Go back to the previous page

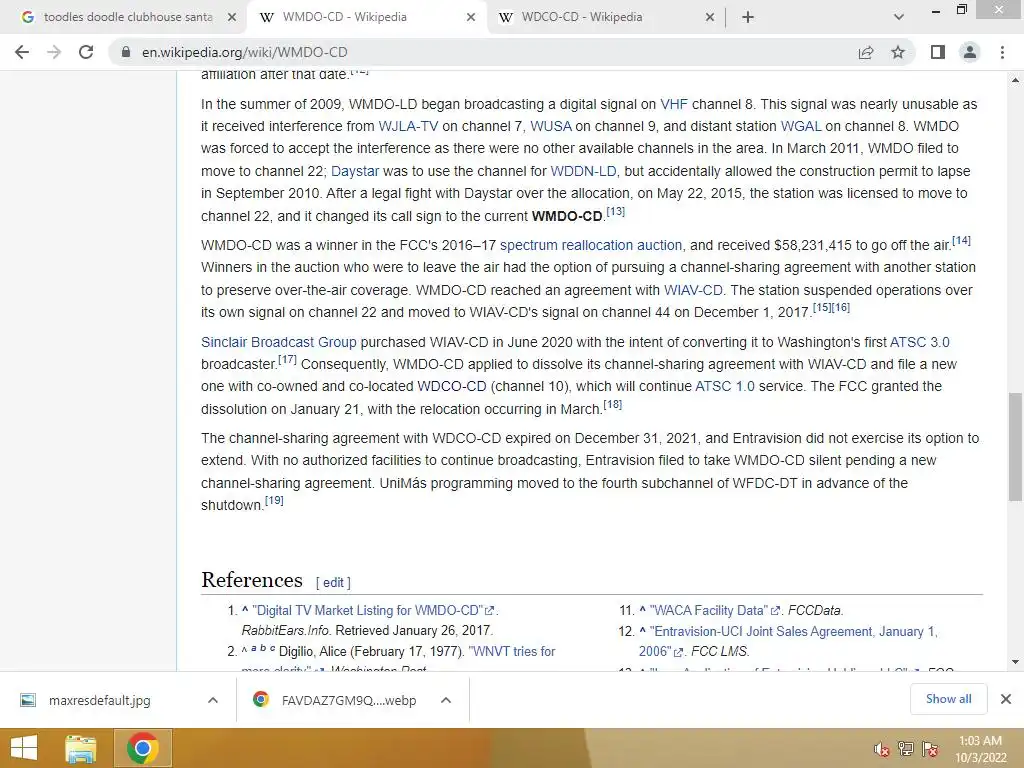[x=22, y=52]
